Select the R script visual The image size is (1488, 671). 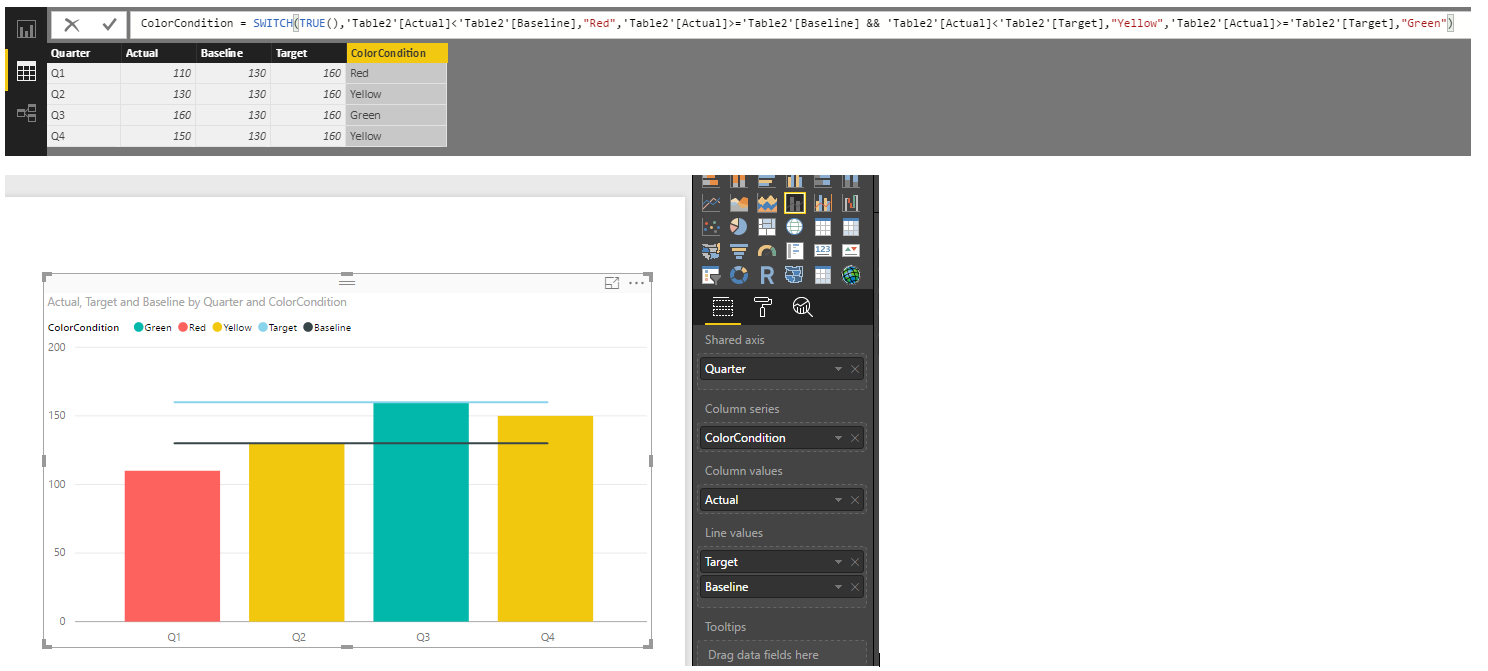(767, 275)
